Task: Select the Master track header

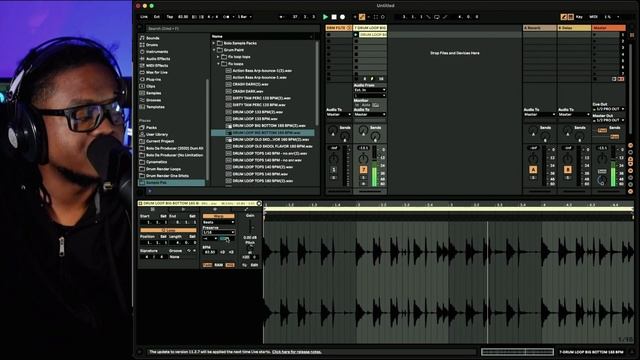Action: (x=608, y=28)
